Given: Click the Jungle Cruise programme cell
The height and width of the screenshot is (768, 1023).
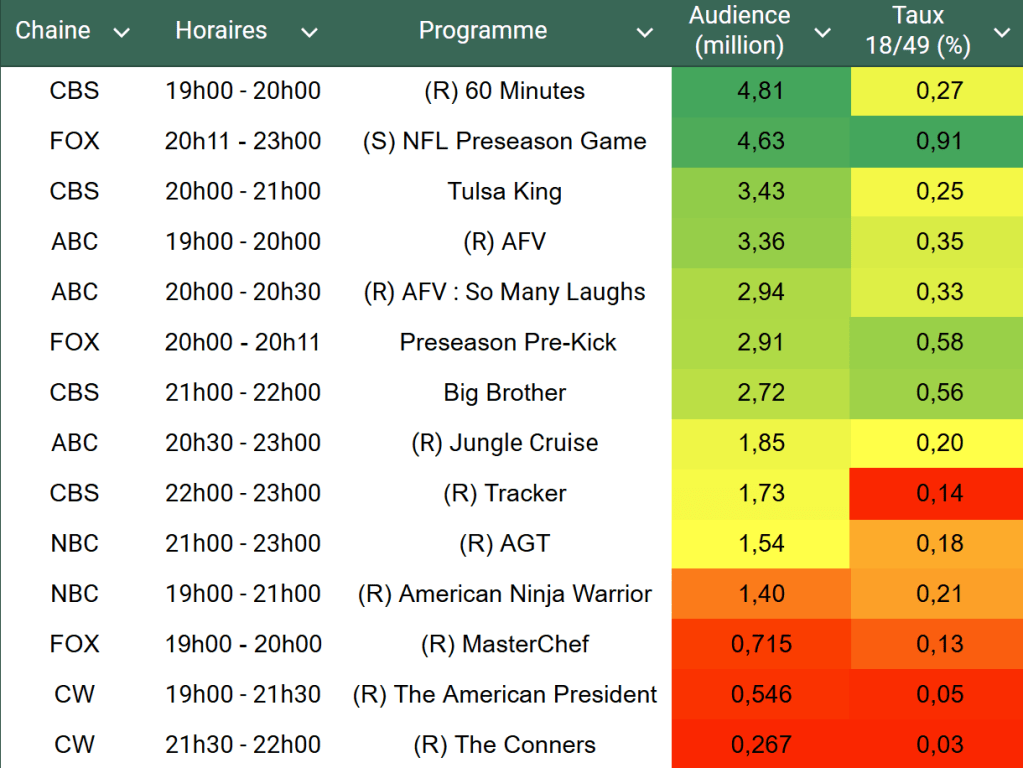Looking at the screenshot, I should [505, 443].
